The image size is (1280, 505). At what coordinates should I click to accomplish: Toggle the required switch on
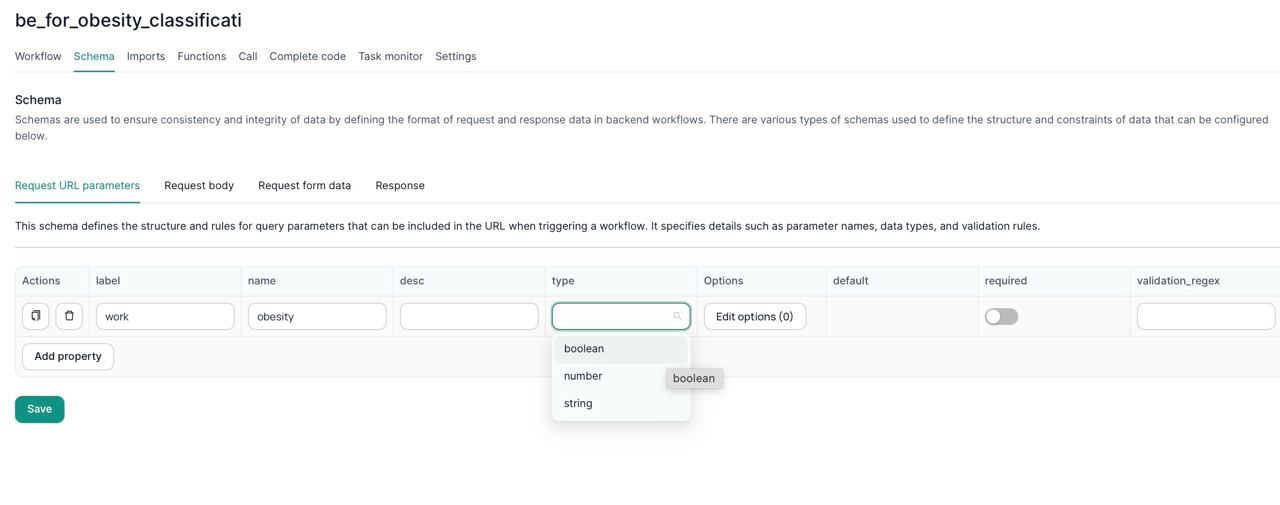pyautogui.click(x=1001, y=316)
